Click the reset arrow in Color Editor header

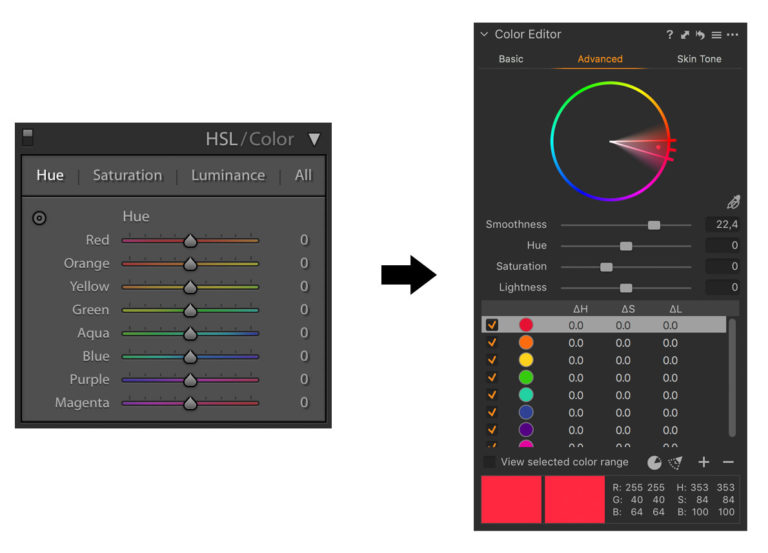point(701,35)
